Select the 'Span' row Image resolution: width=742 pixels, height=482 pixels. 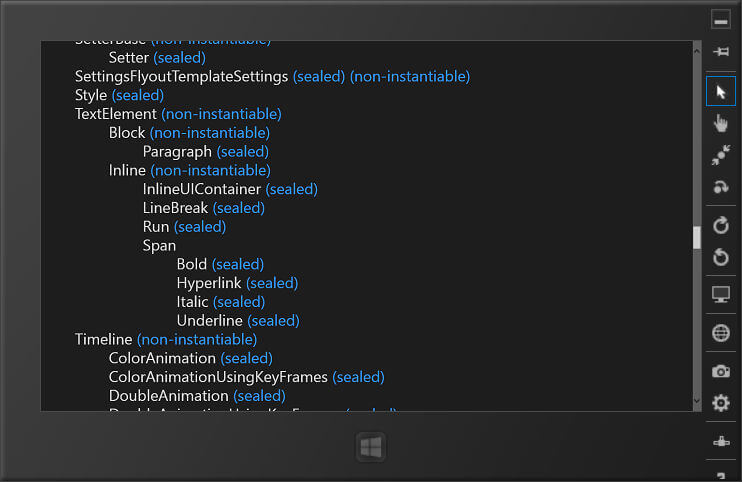pos(159,246)
